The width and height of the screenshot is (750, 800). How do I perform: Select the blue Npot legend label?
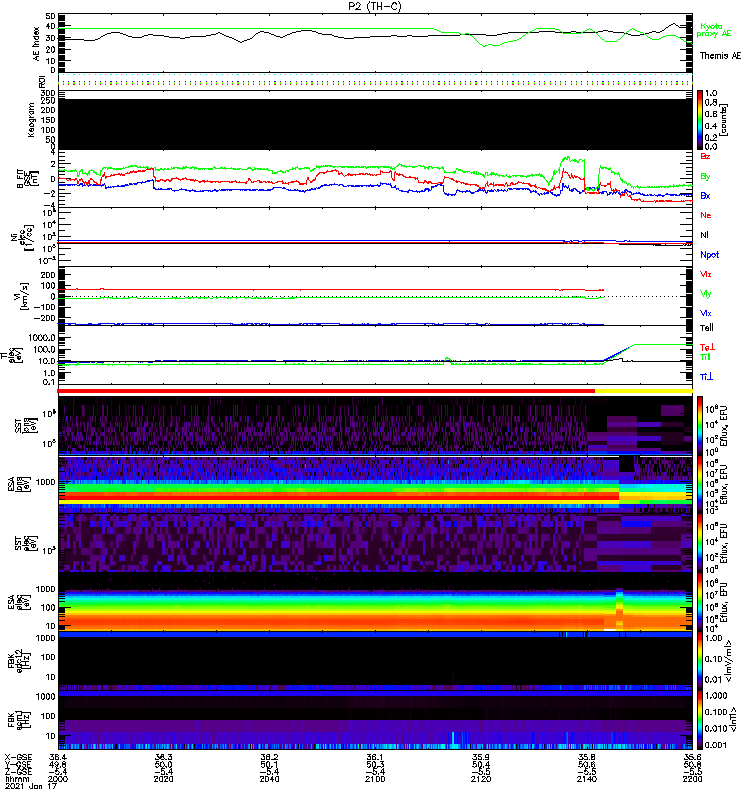(x=709, y=255)
